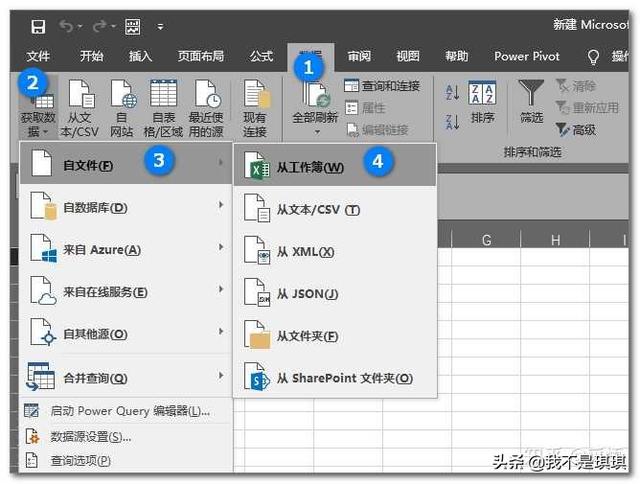Open the Customize Quick Access Toolbar arrow
Image resolution: width=640 pixels, height=484 pixels.
(160, 27)
